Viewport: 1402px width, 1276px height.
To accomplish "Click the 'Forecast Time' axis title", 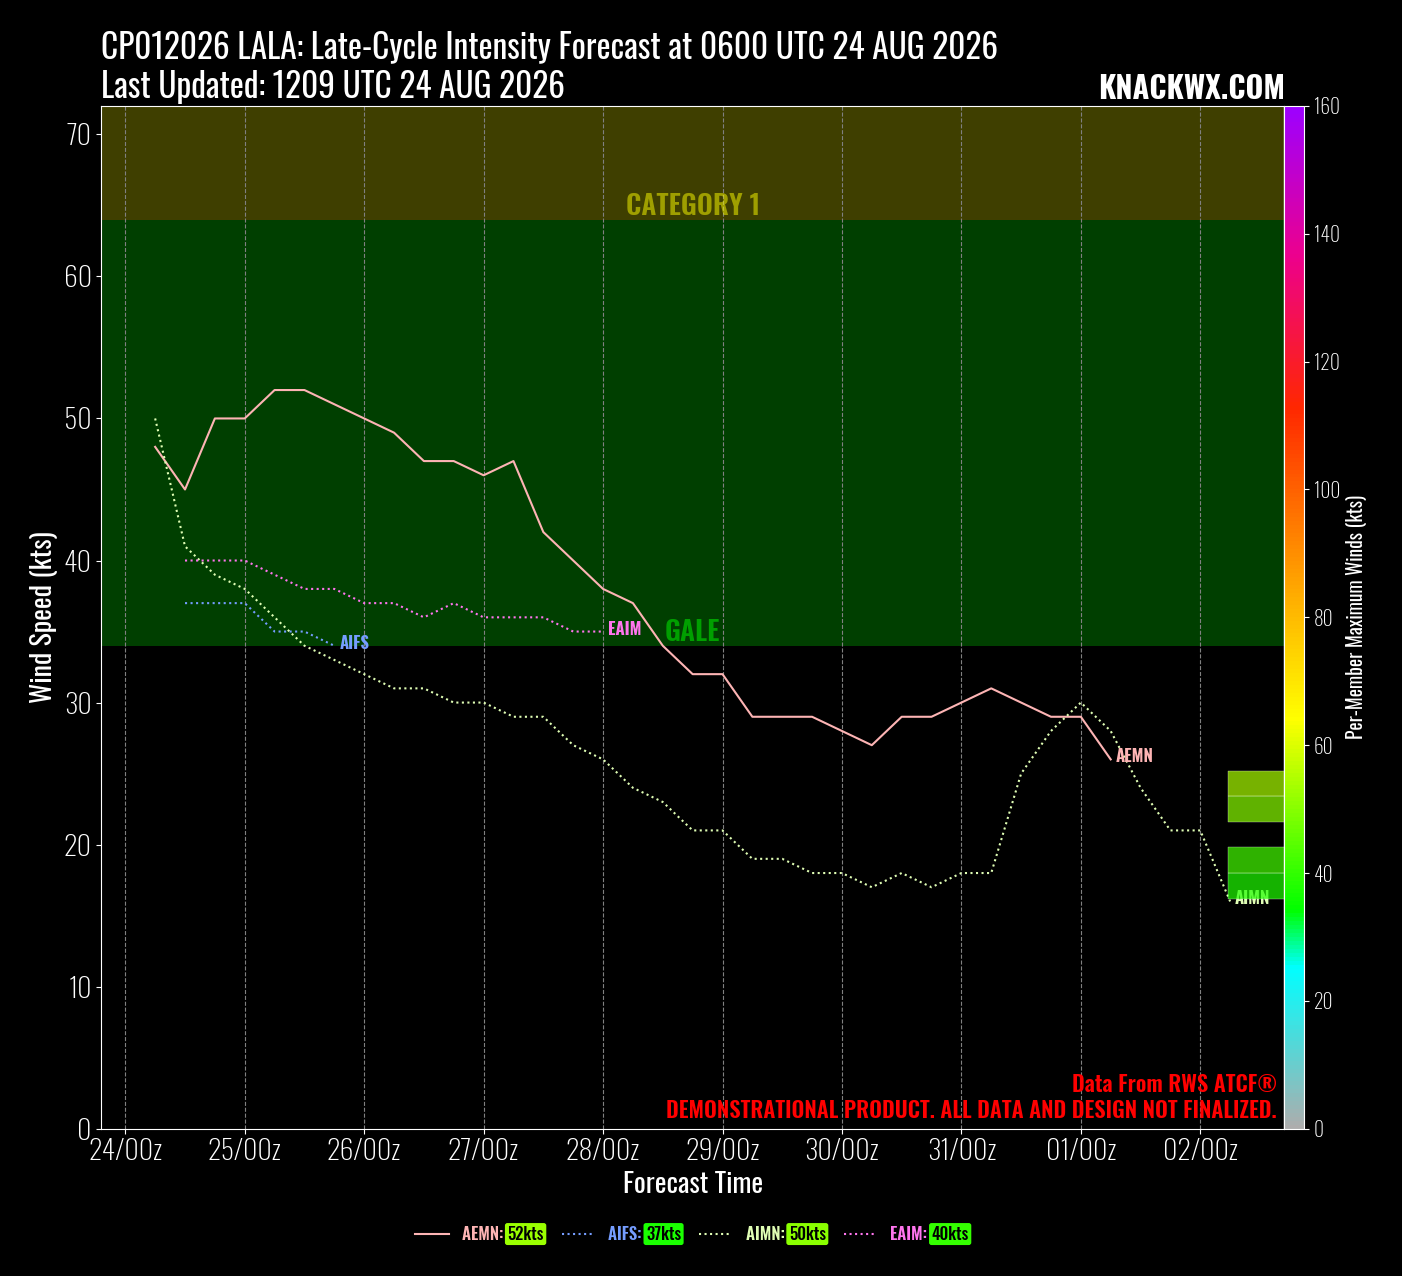I will coord(693,1183).
